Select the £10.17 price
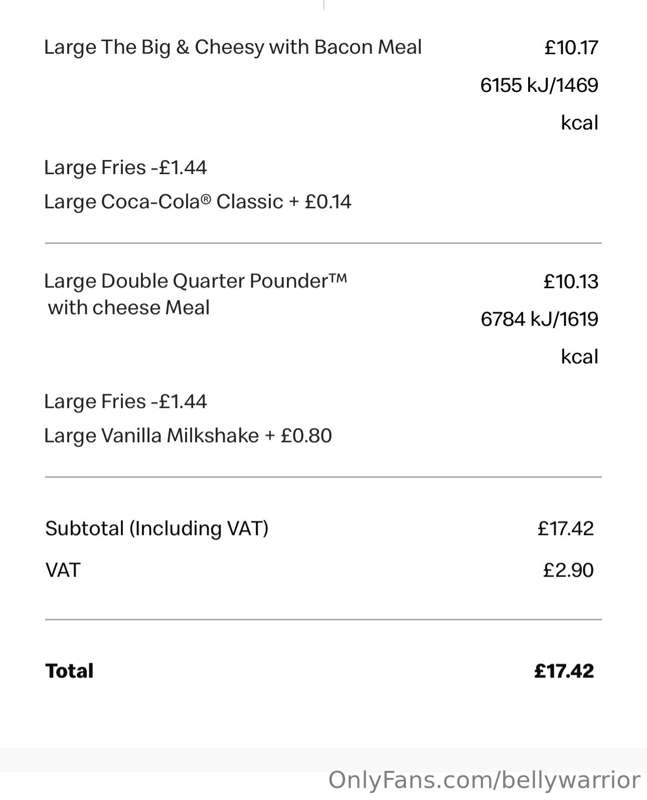 tap(571, 47)
